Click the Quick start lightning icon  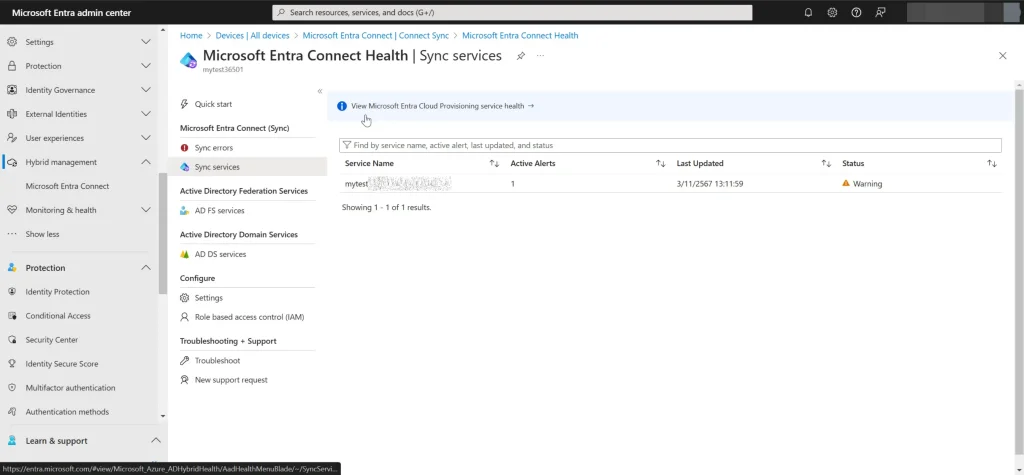point(184,104)
